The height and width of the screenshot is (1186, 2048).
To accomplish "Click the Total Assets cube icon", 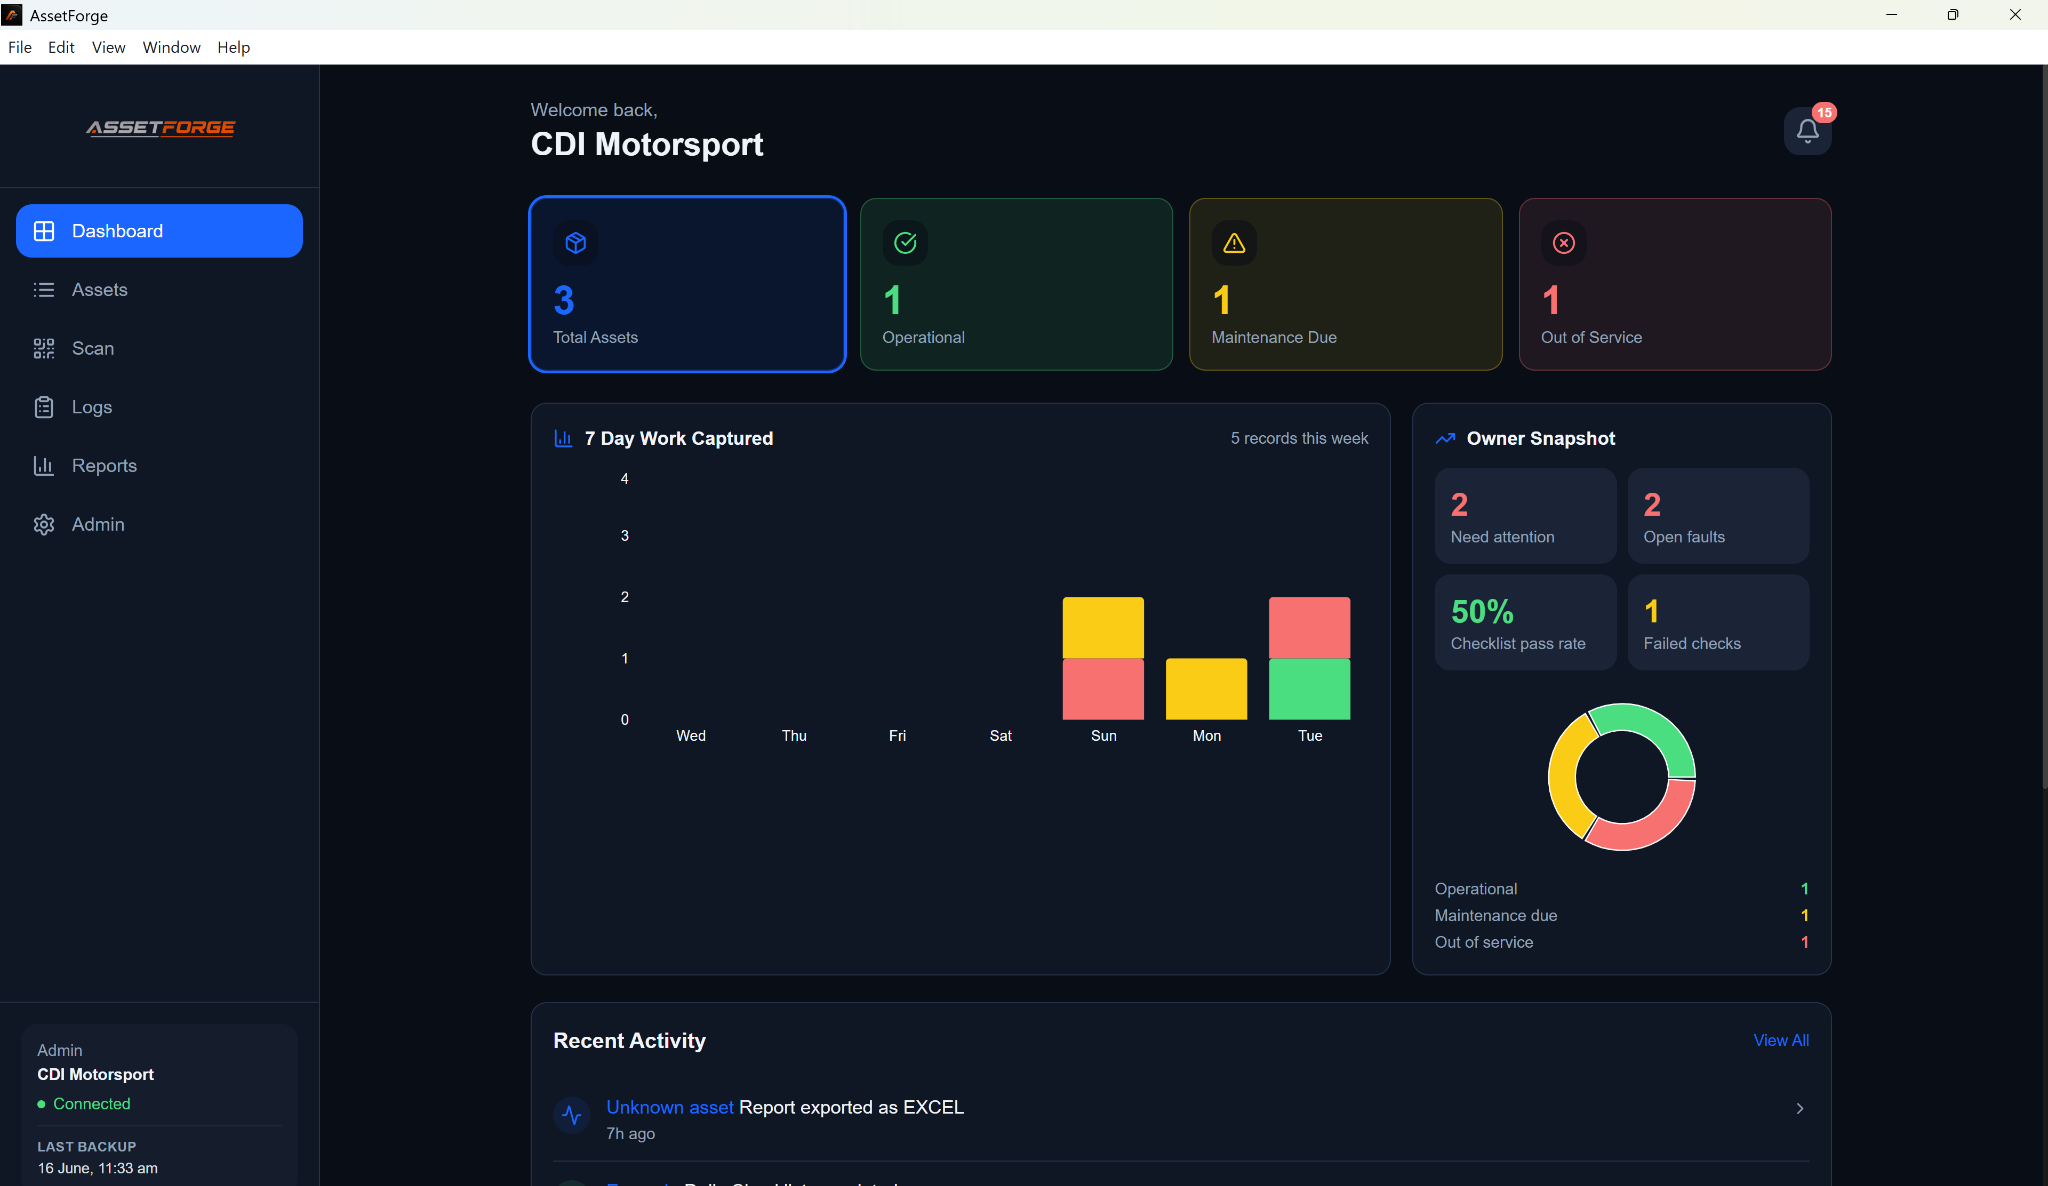I will coord(576,243).
